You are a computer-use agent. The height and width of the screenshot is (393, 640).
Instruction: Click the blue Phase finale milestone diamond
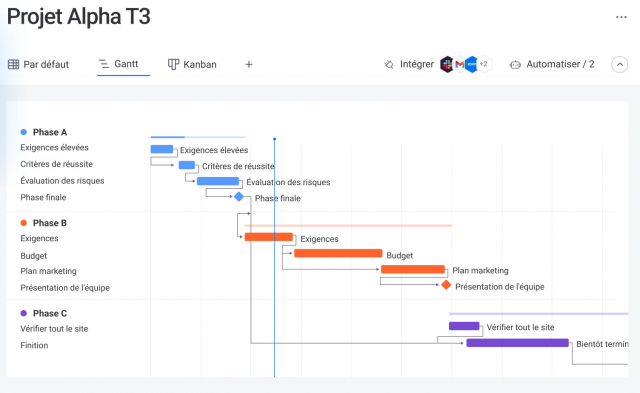point(239,197)
